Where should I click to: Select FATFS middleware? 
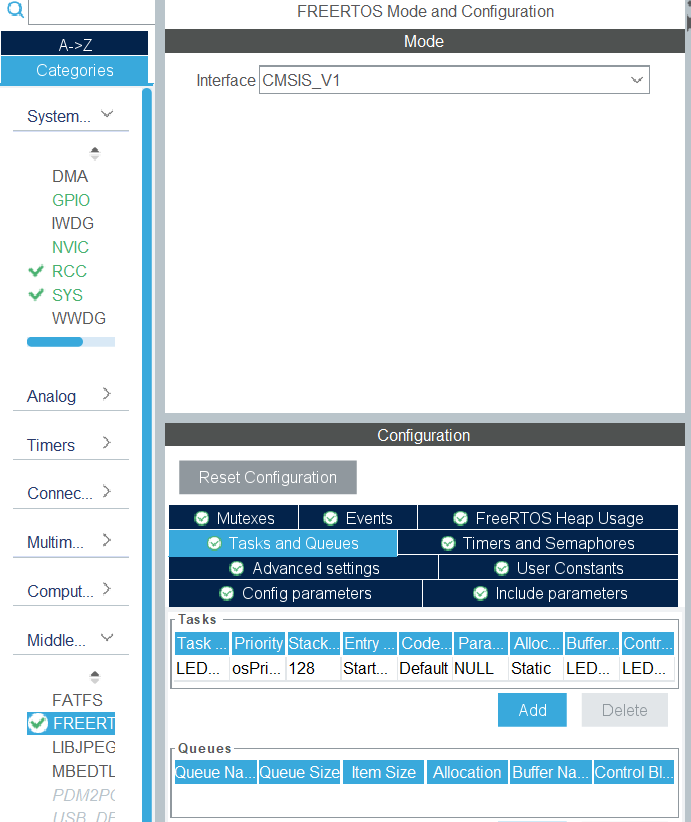77,700
